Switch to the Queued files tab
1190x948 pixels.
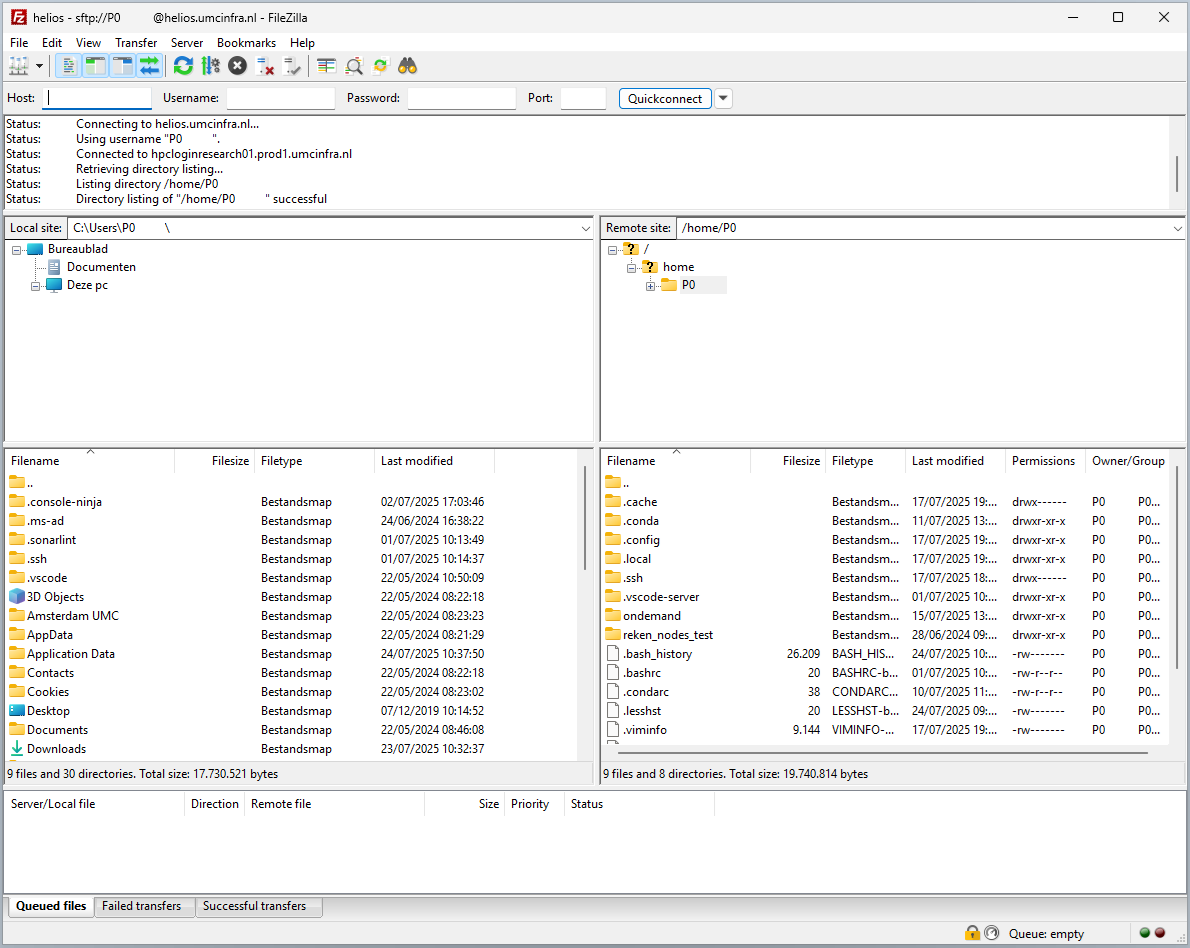click(51, 906)
